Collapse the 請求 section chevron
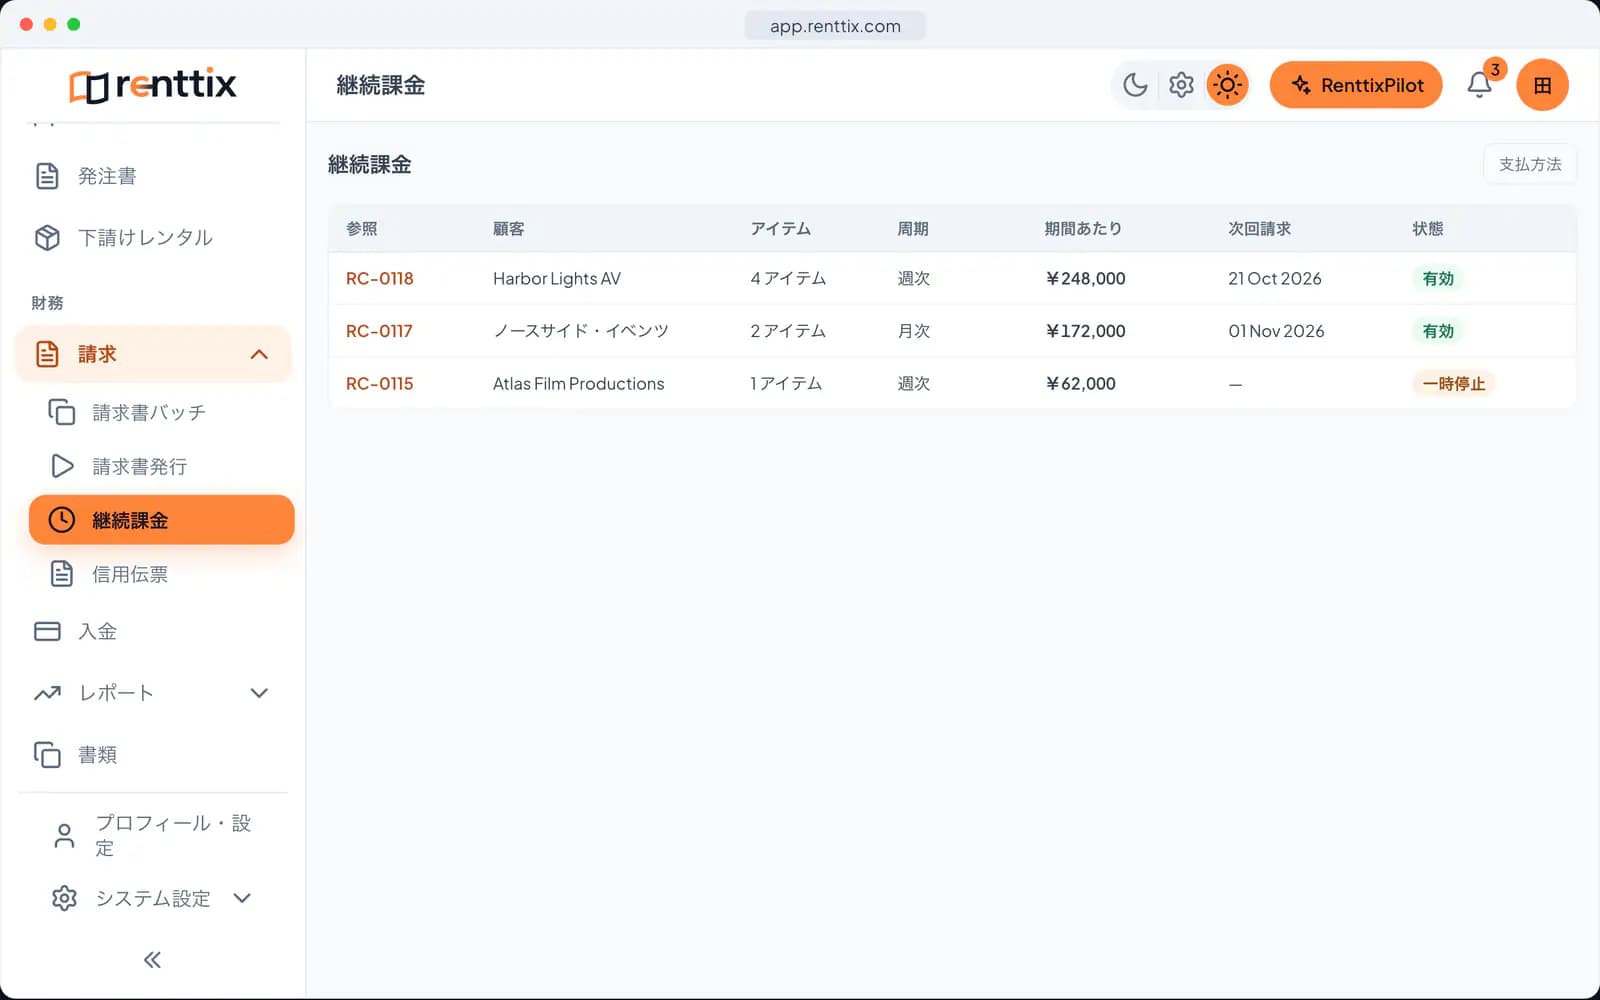 point(259,354)
